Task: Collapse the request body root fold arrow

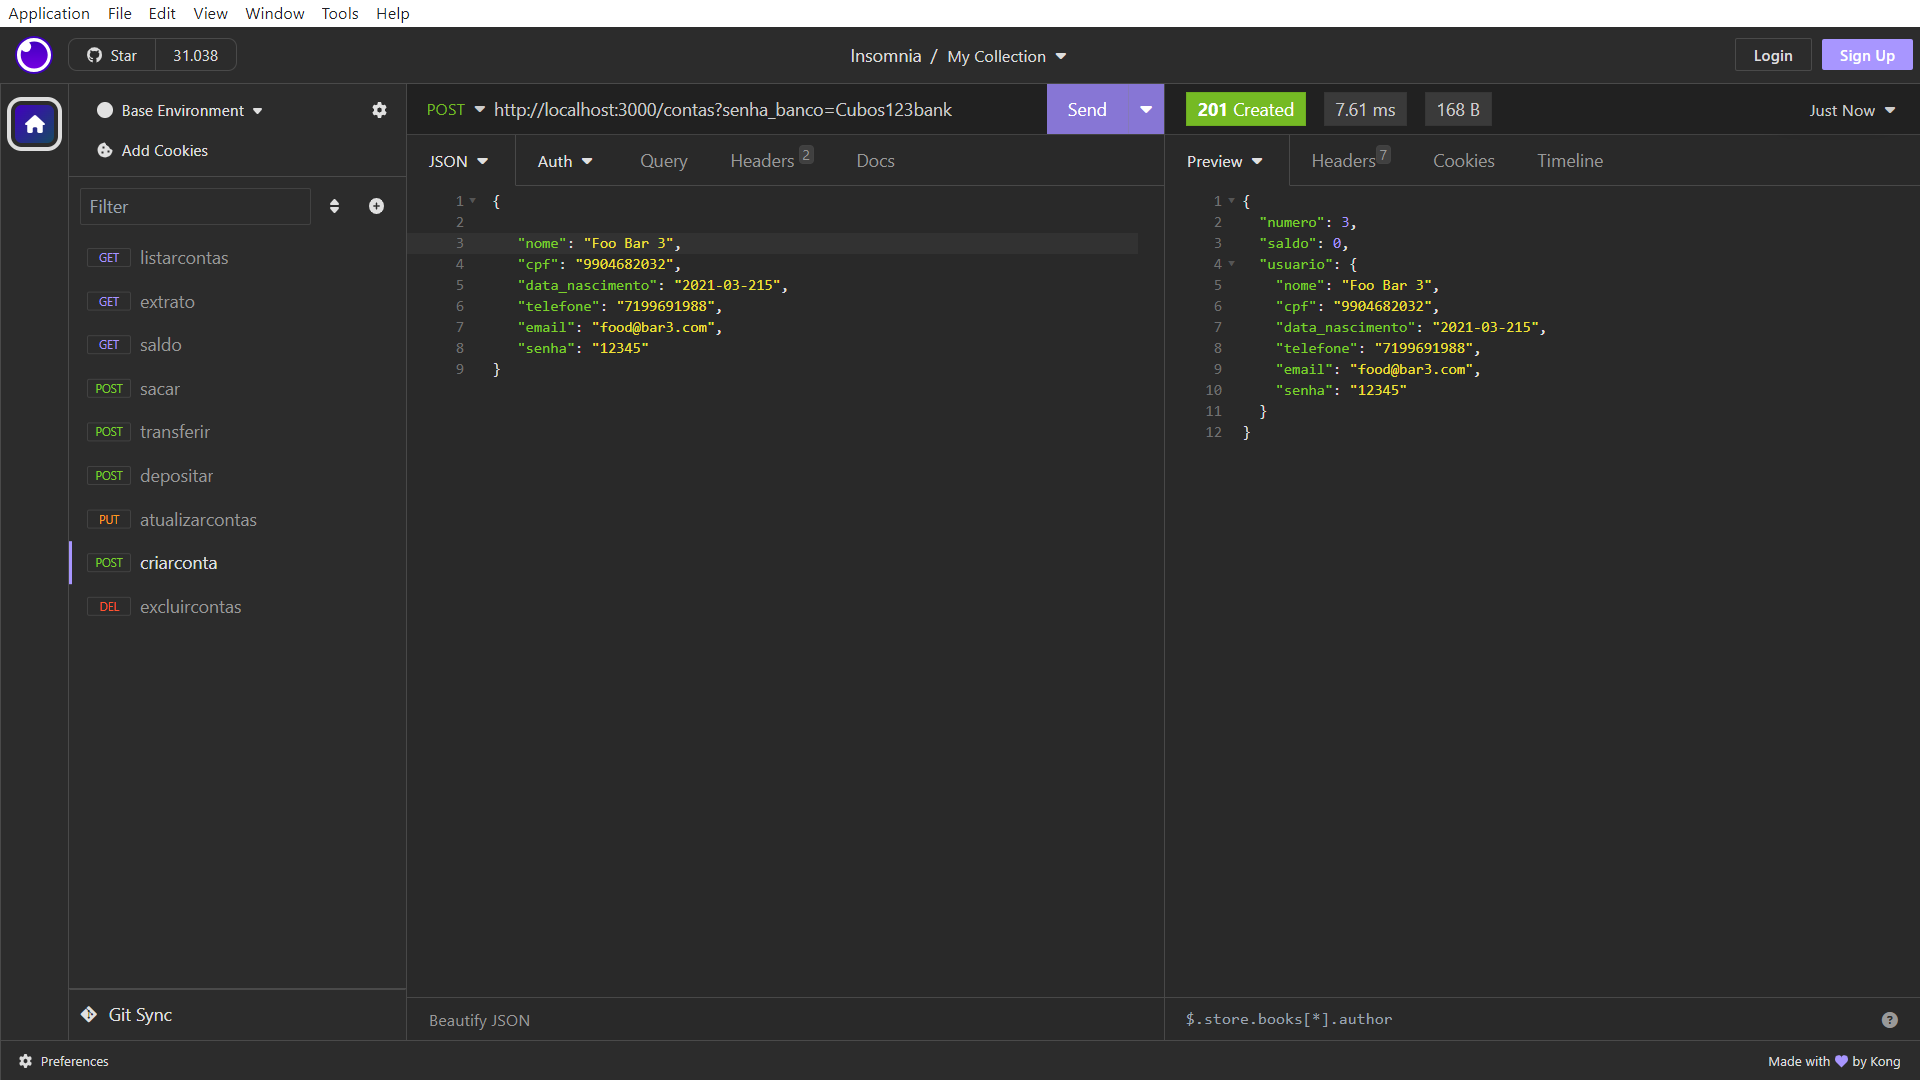Action: tap(473, 201)
